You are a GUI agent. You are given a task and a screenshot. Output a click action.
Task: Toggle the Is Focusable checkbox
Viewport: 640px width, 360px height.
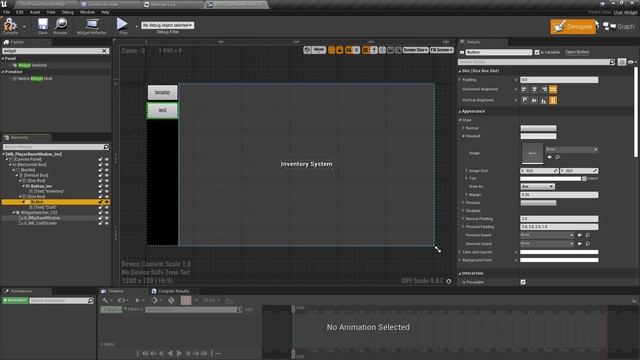(523, 282)
